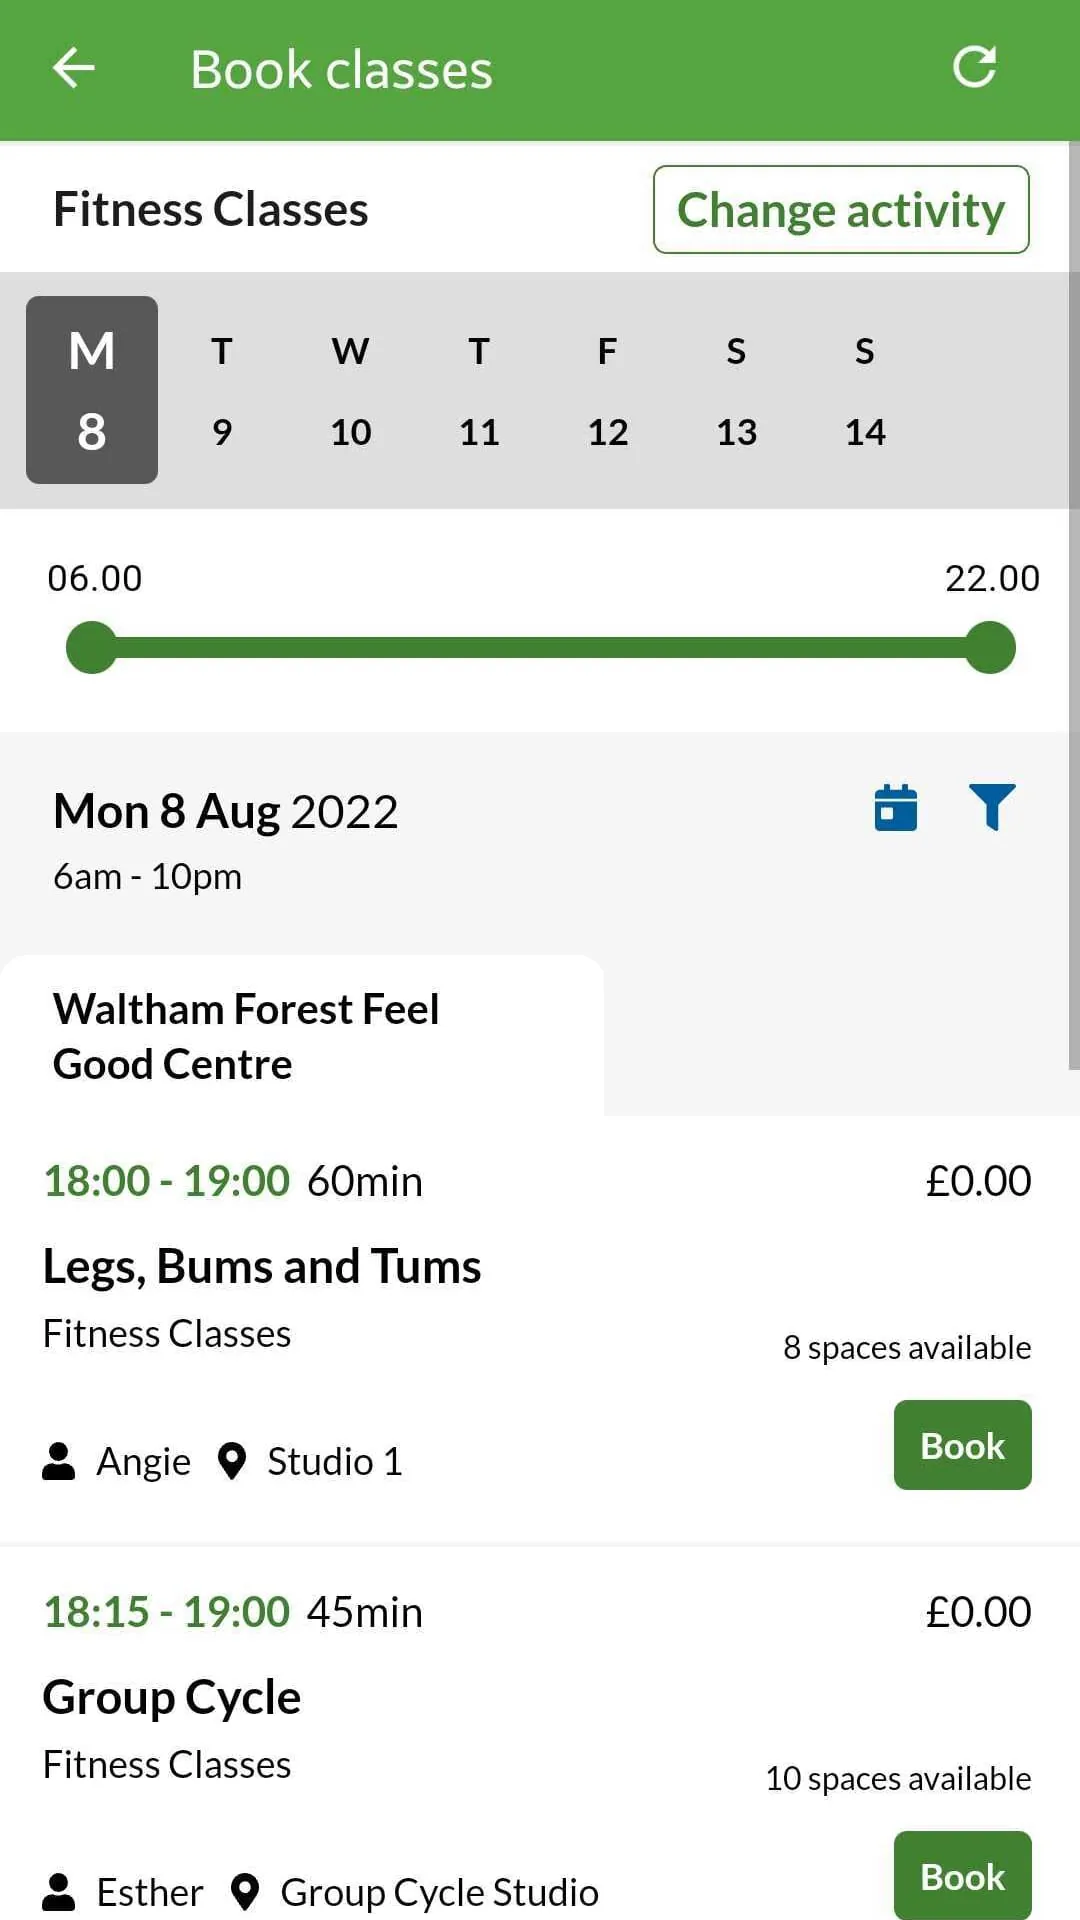Tap the location pin icon beside Studio 1

pyautogui.click(x=232, y=1461)
